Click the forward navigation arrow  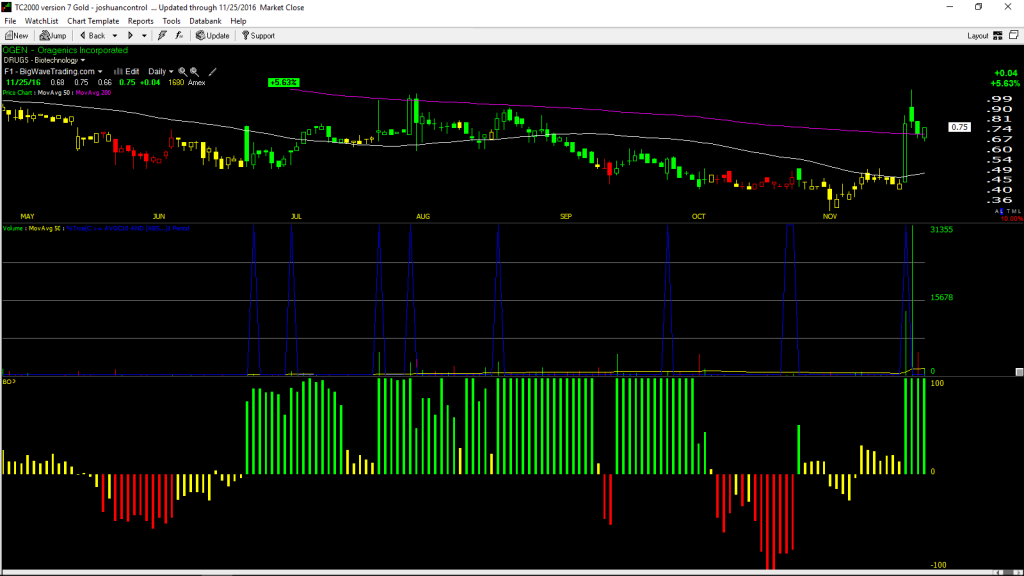point(130,36)
